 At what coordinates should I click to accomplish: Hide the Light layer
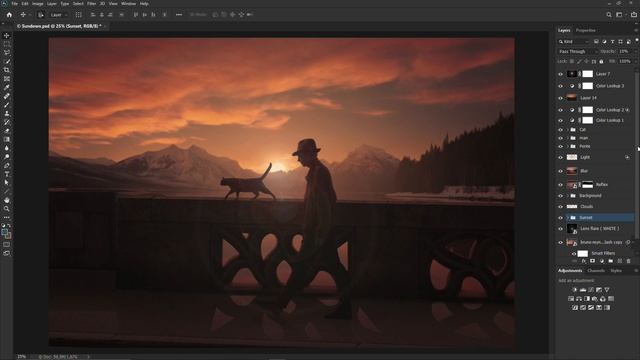(x=560, y=158)
